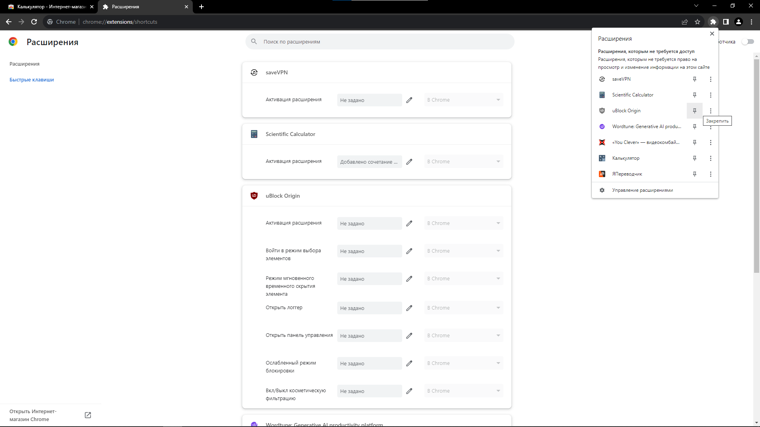Viewport: 760px width, 427px height.
Task: Open scope dropdown for Открыть логгер
Action: pyautogui.click(x=463, y=308)
